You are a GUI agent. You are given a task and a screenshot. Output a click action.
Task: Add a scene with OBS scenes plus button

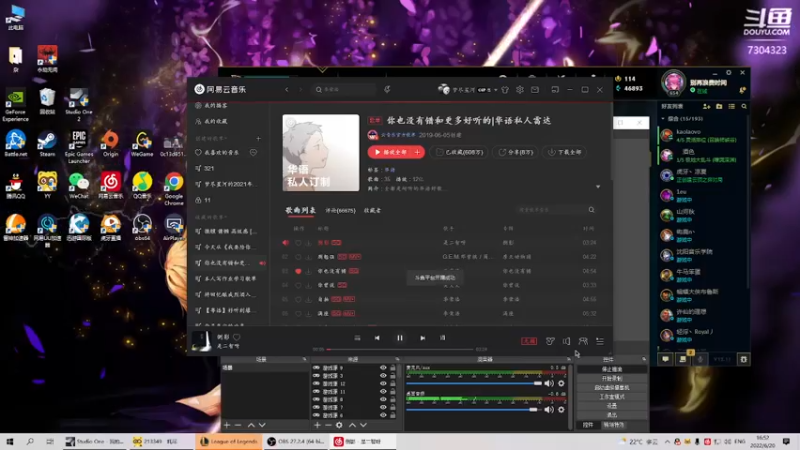[x=227, y=425]
